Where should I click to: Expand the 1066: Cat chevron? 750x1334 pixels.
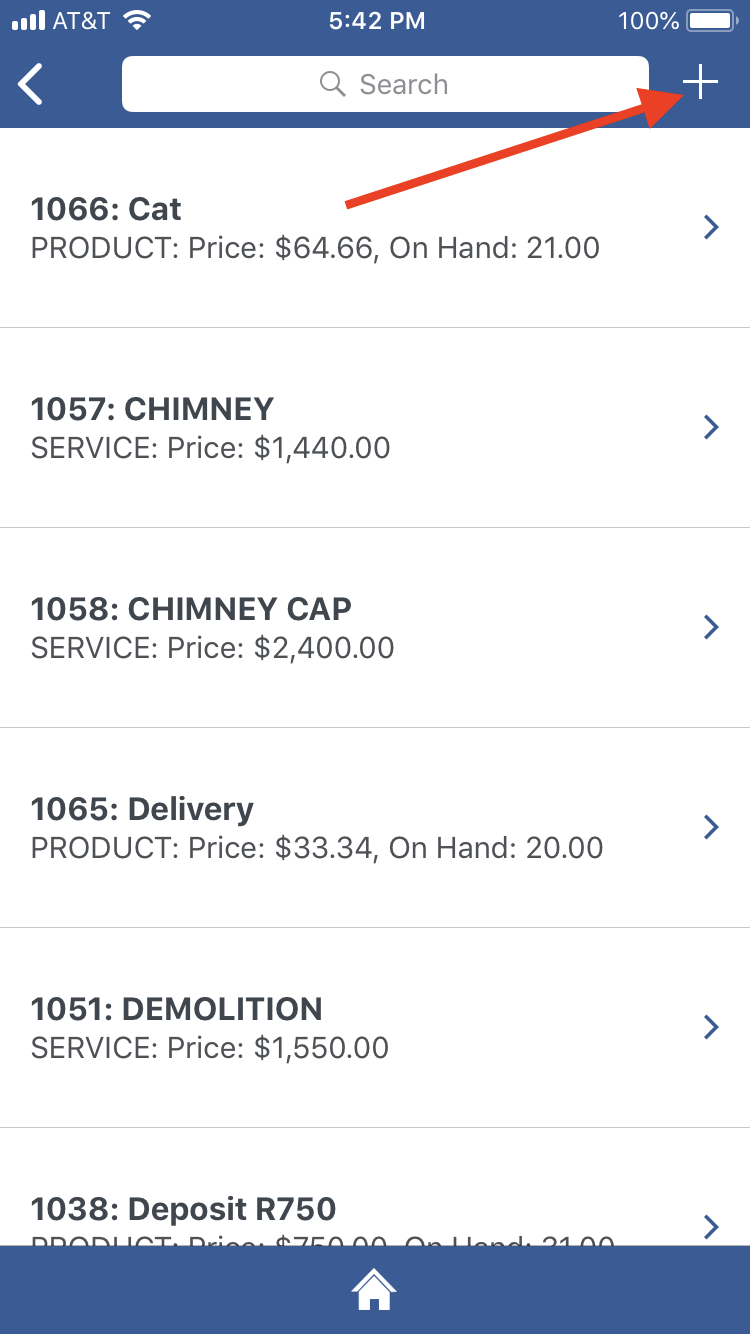711,227
